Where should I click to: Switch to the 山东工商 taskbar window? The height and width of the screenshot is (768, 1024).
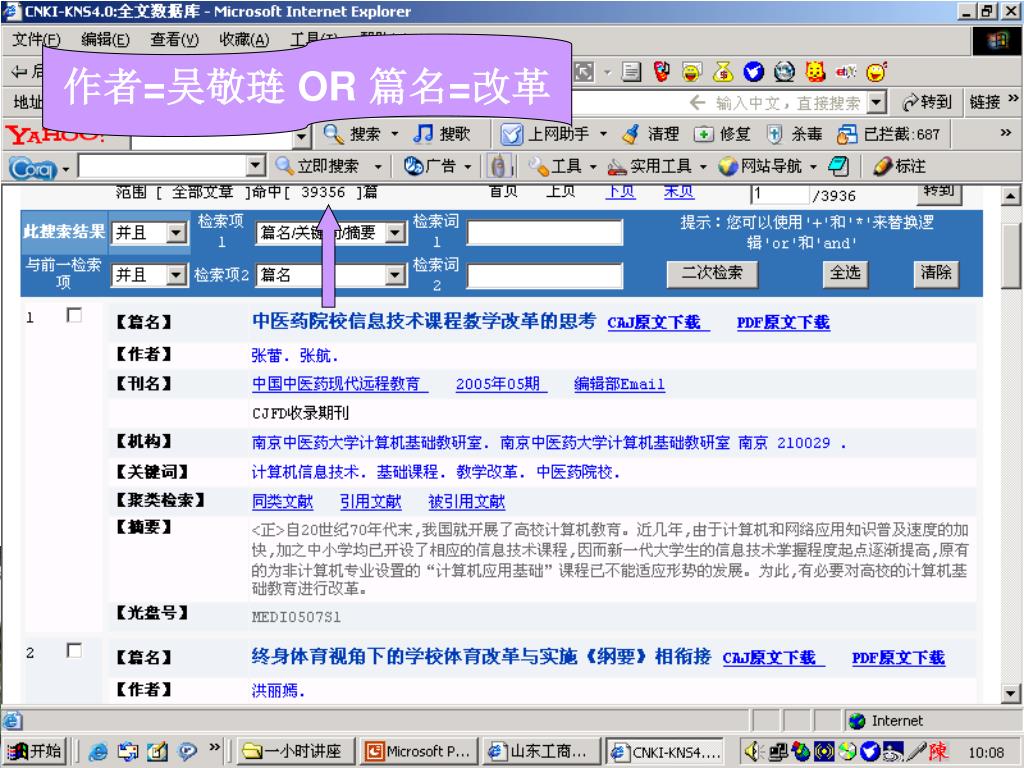[539, 752]
